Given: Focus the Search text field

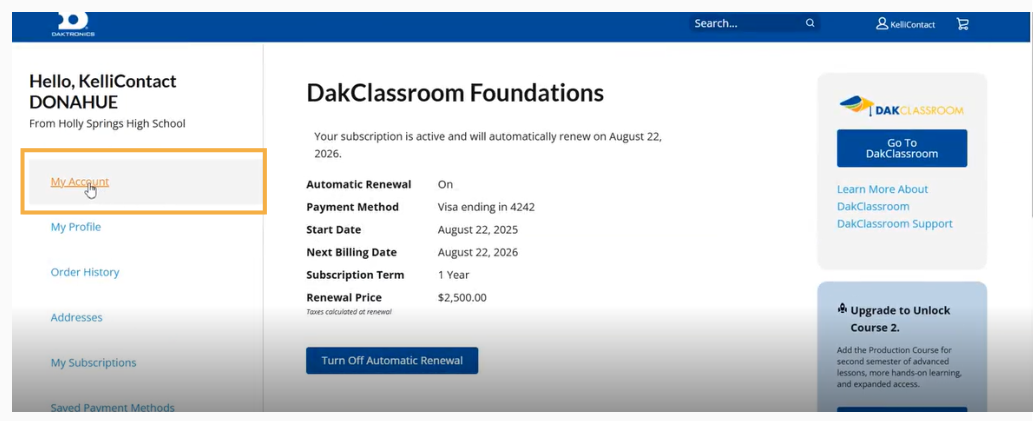Looking at the screenshot, I should coord(745,24).
